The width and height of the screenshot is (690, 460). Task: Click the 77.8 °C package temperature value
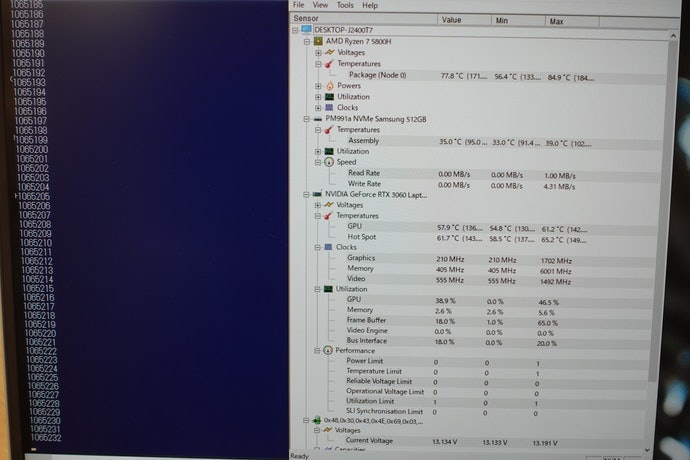[x=464, y=76]
